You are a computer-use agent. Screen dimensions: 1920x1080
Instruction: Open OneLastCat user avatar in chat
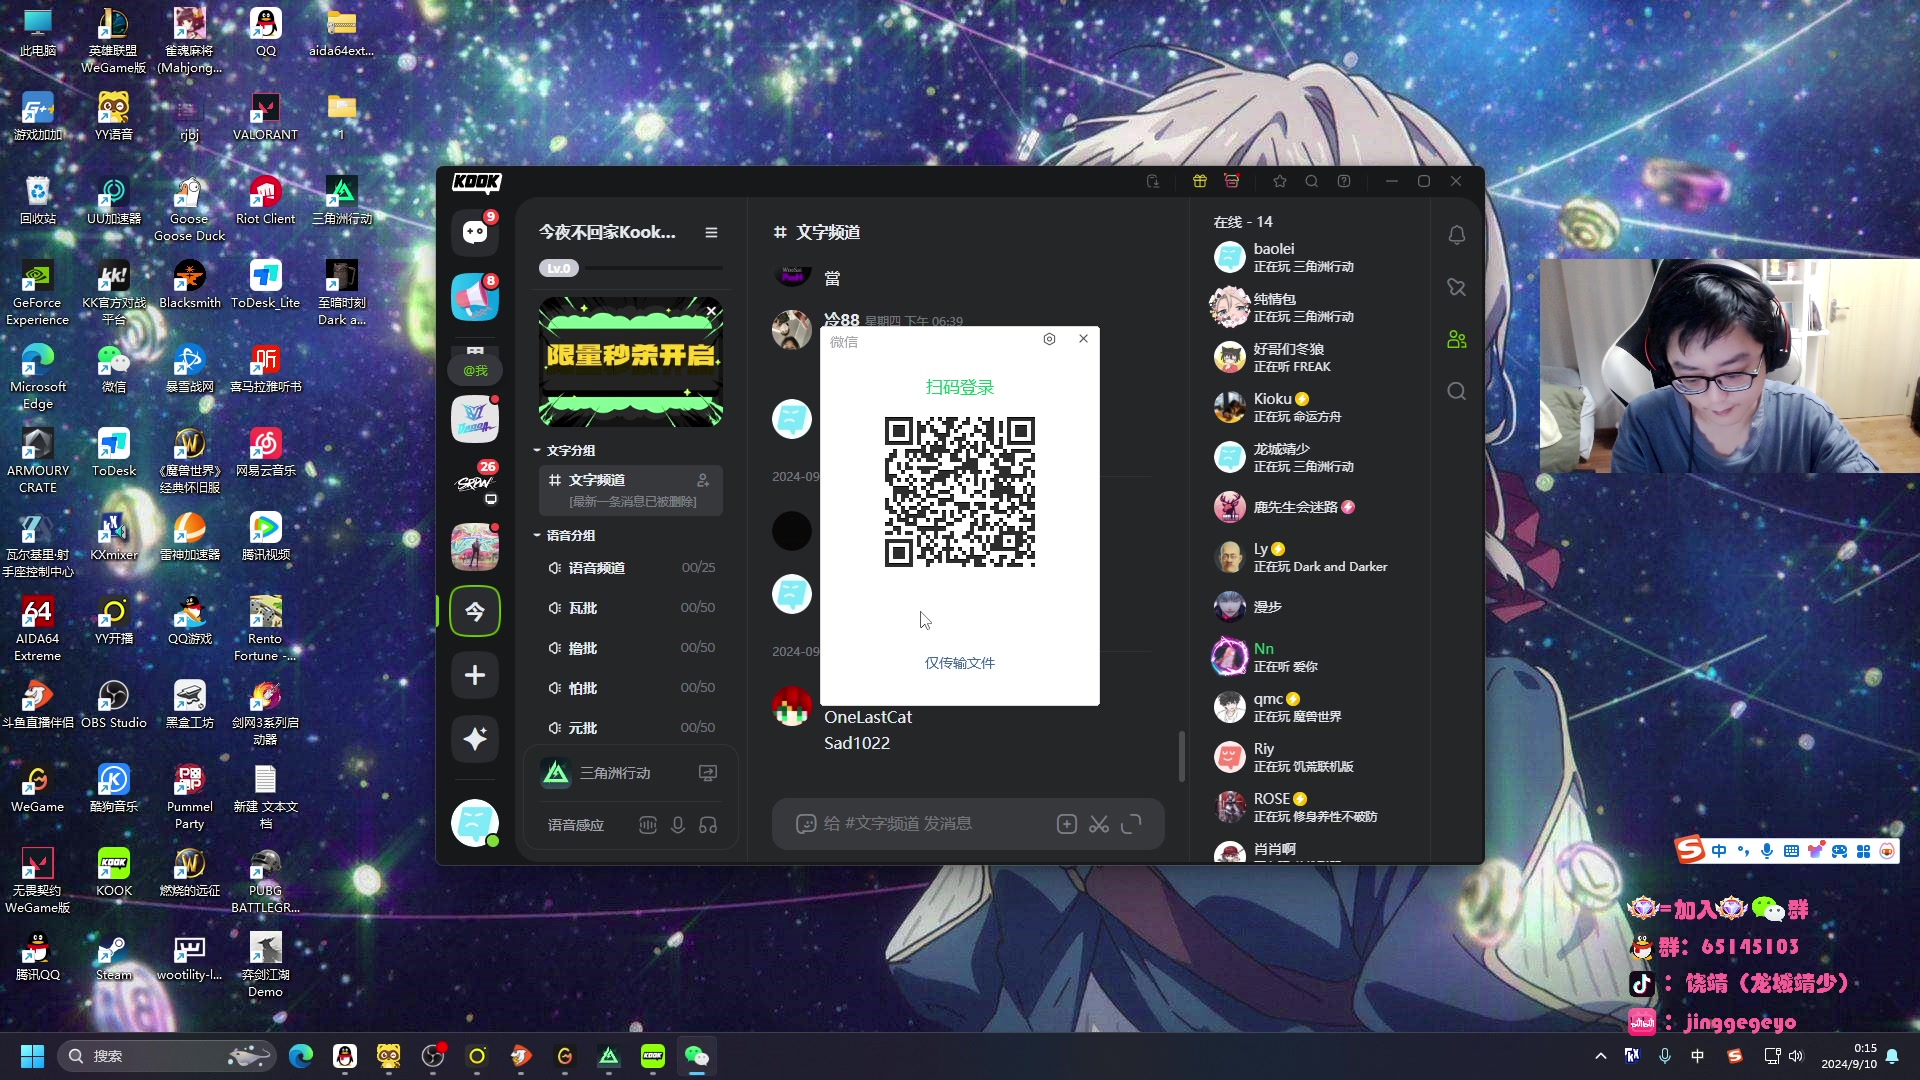tap(792, 707)
